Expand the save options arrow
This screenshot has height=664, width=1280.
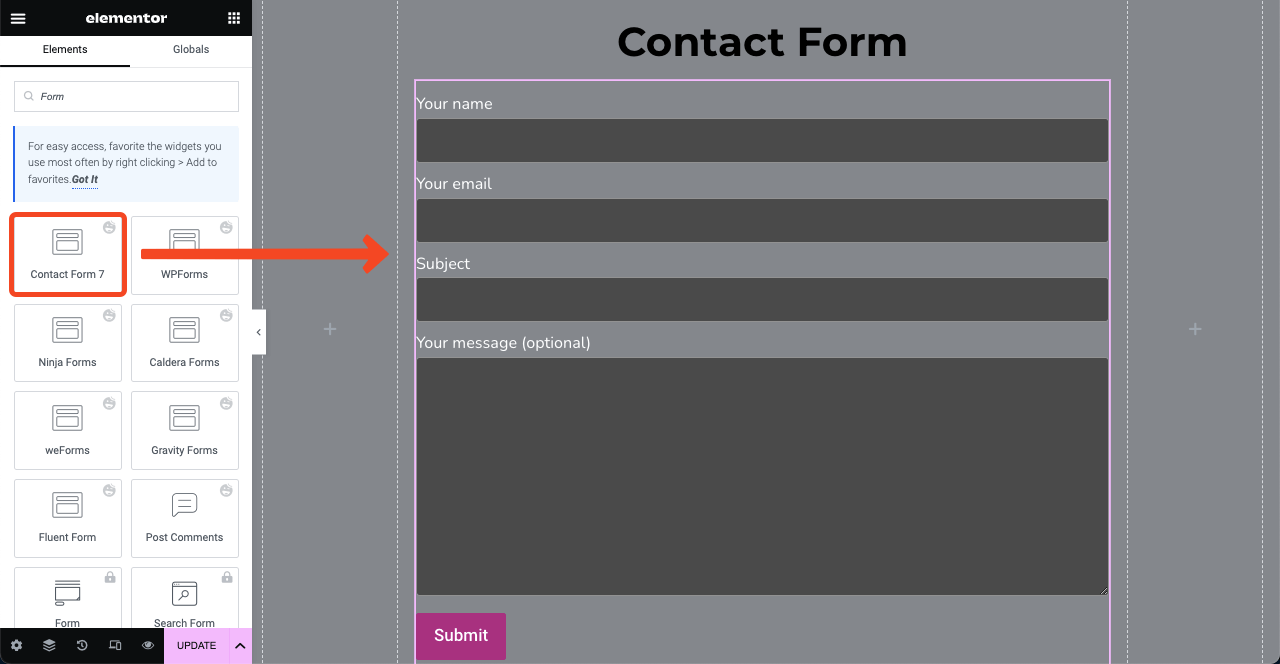coord(240,646)
